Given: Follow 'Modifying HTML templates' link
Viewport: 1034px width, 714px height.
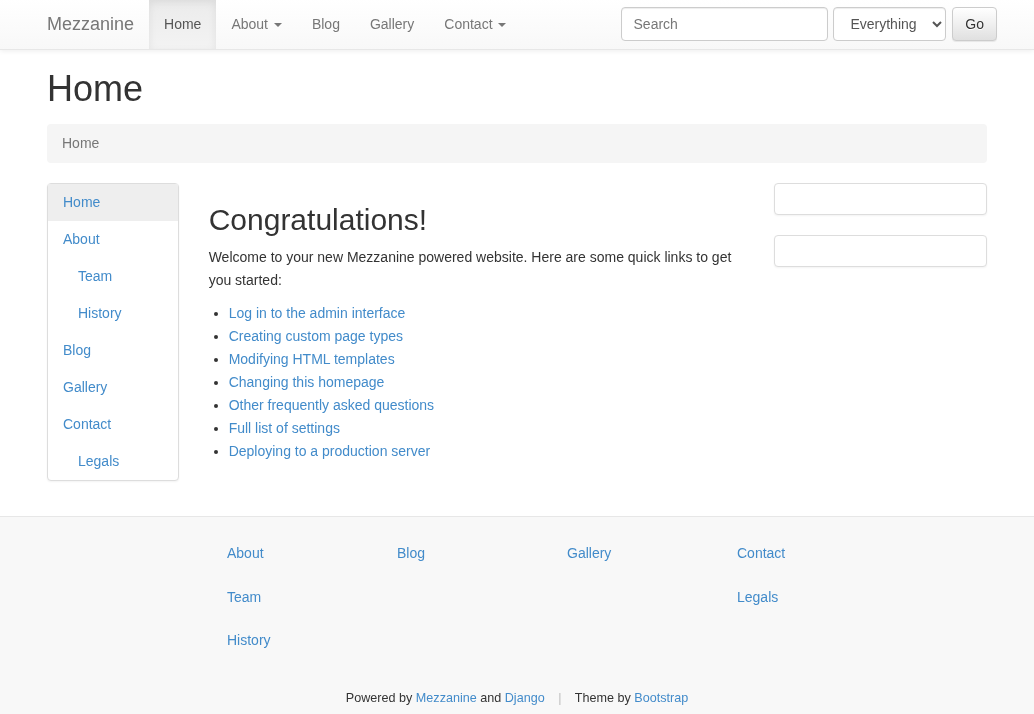Looking at the screenshot, I should (x=311, y=359).
